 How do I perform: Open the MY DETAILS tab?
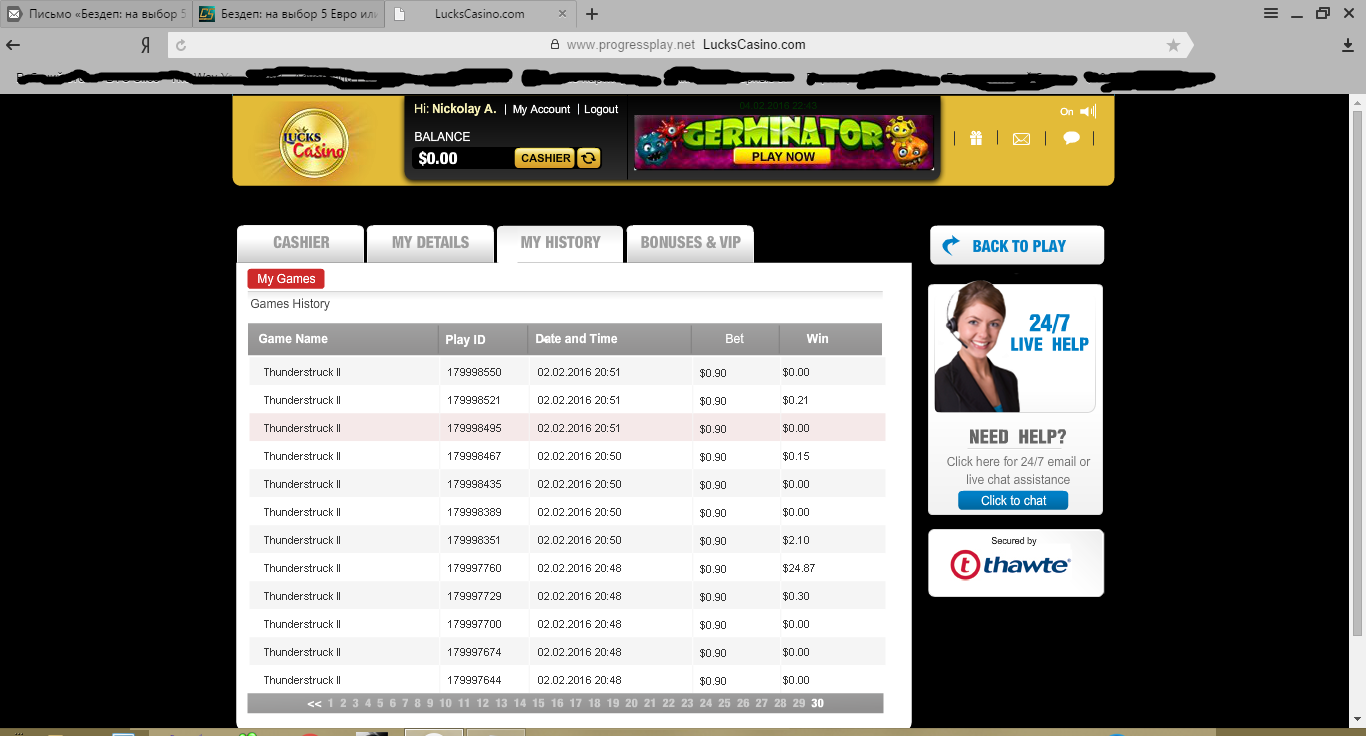click(430, 243)
